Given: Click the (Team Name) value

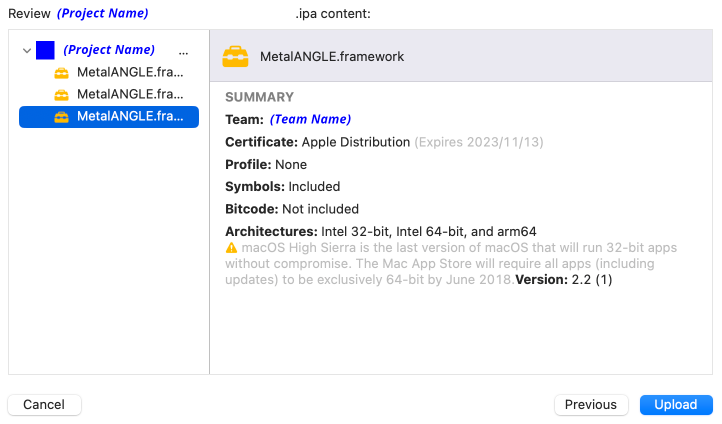Looking at the screenshot, I should pos(310,119).
